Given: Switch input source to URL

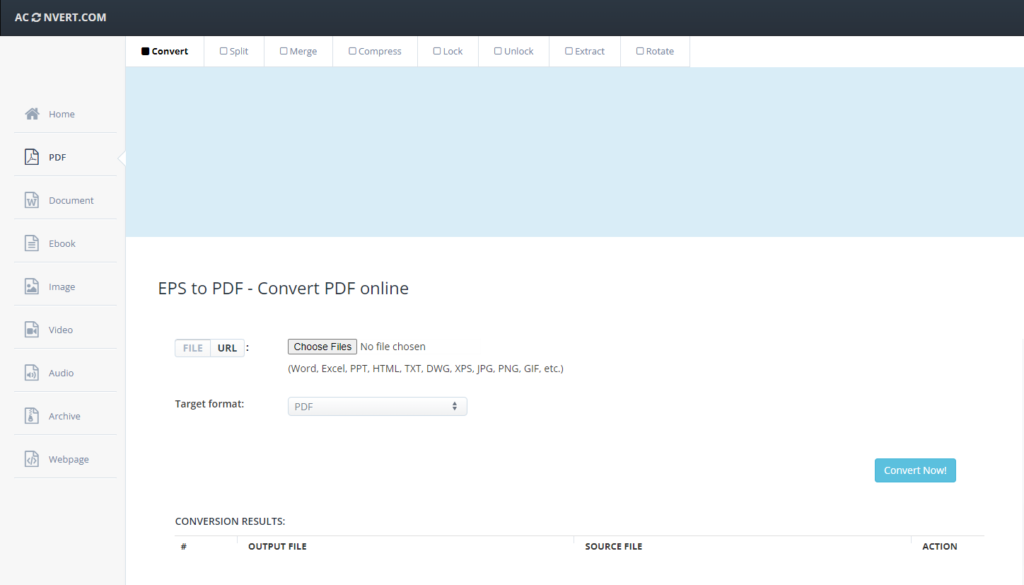Looking at the screenshot, I should 227,348.
